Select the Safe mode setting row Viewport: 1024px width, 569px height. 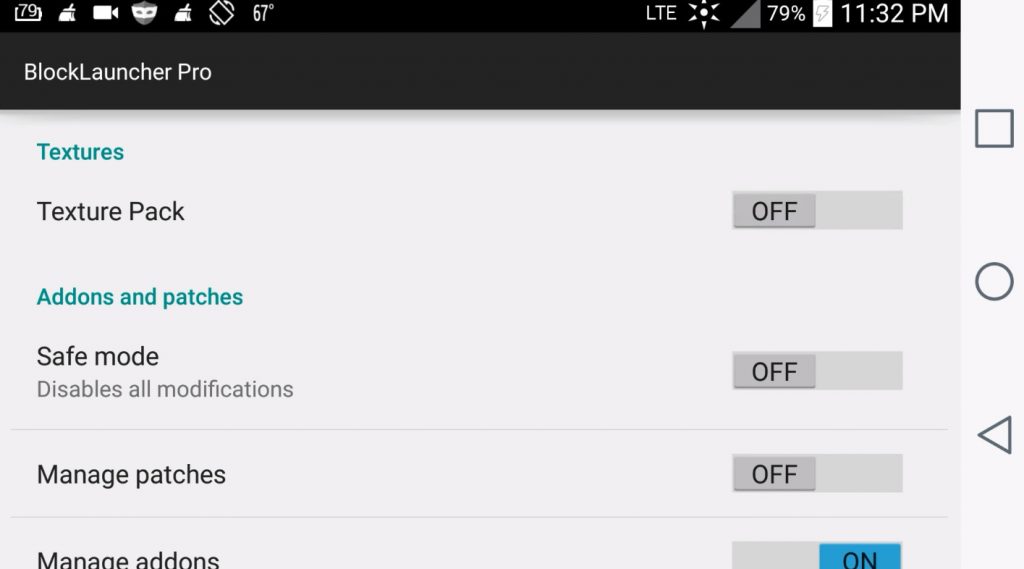click(x=479, y=371)
